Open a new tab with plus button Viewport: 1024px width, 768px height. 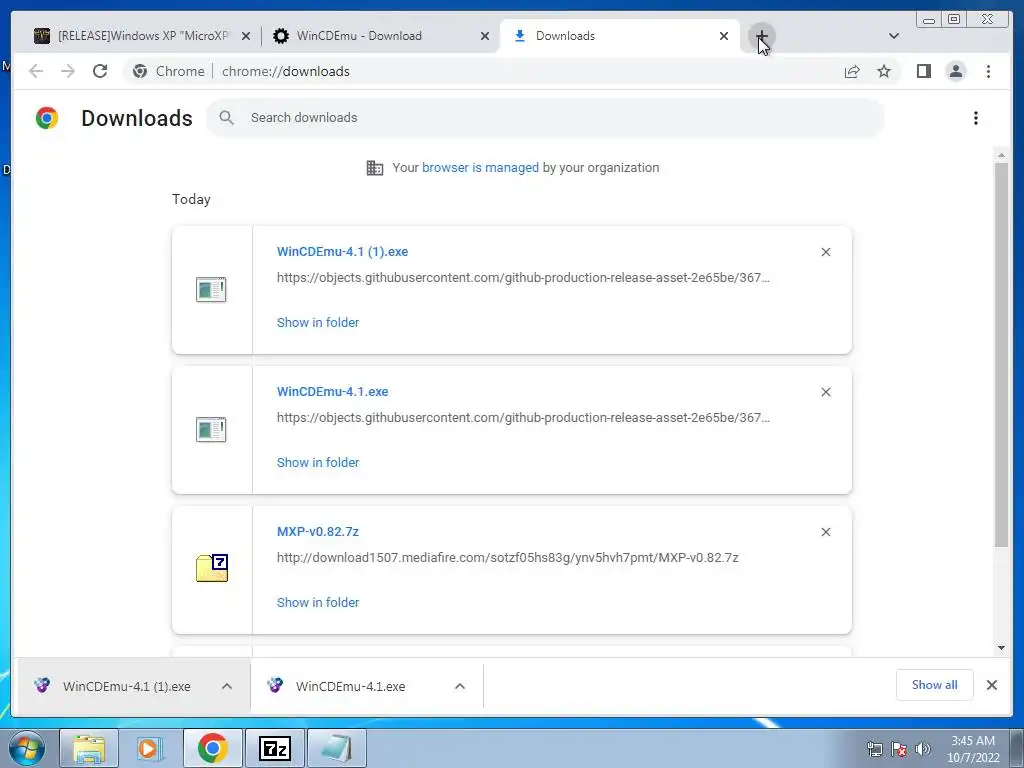click(x=761, y=36)
